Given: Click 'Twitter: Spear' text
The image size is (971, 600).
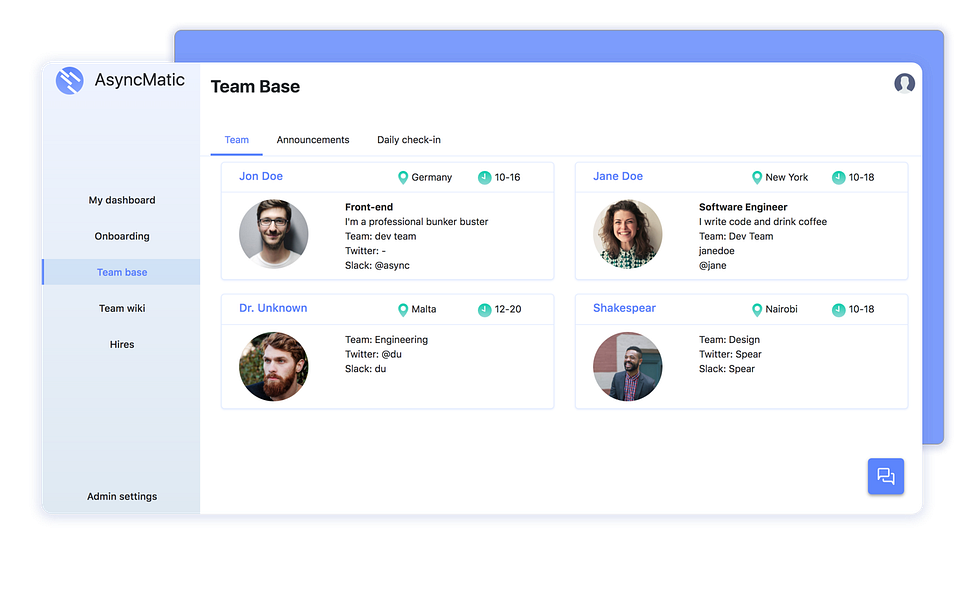Looking at the screenshot, I should [x=731, y=354].
